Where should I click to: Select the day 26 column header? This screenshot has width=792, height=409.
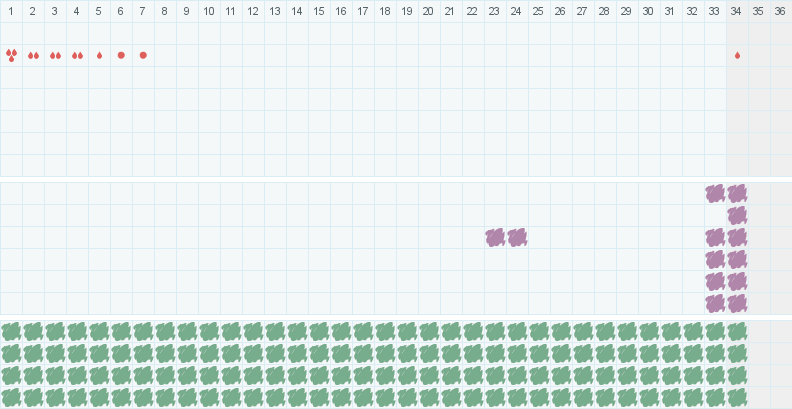[561, 11]
